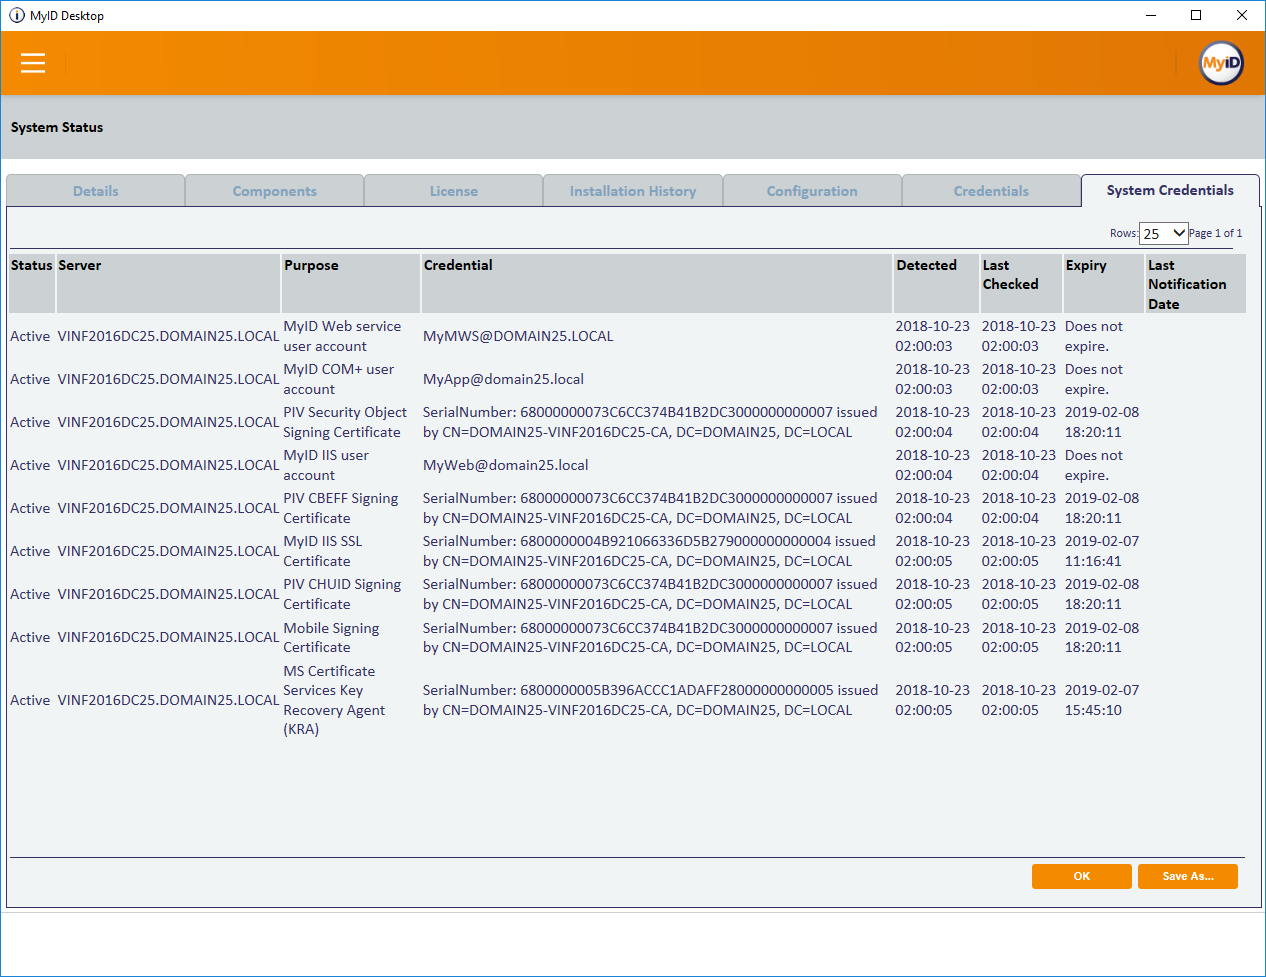This screenshot has width=1266, height=977.
Task: Select the System Credentials tab
Action: 1170,190
